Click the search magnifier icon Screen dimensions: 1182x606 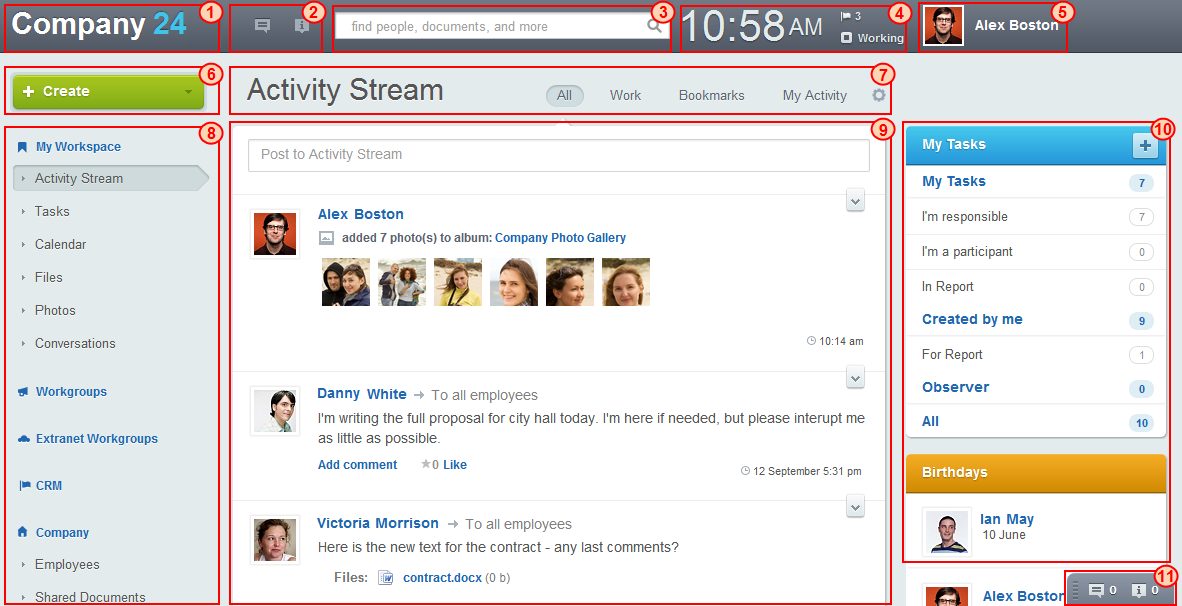tap(654, 27)
